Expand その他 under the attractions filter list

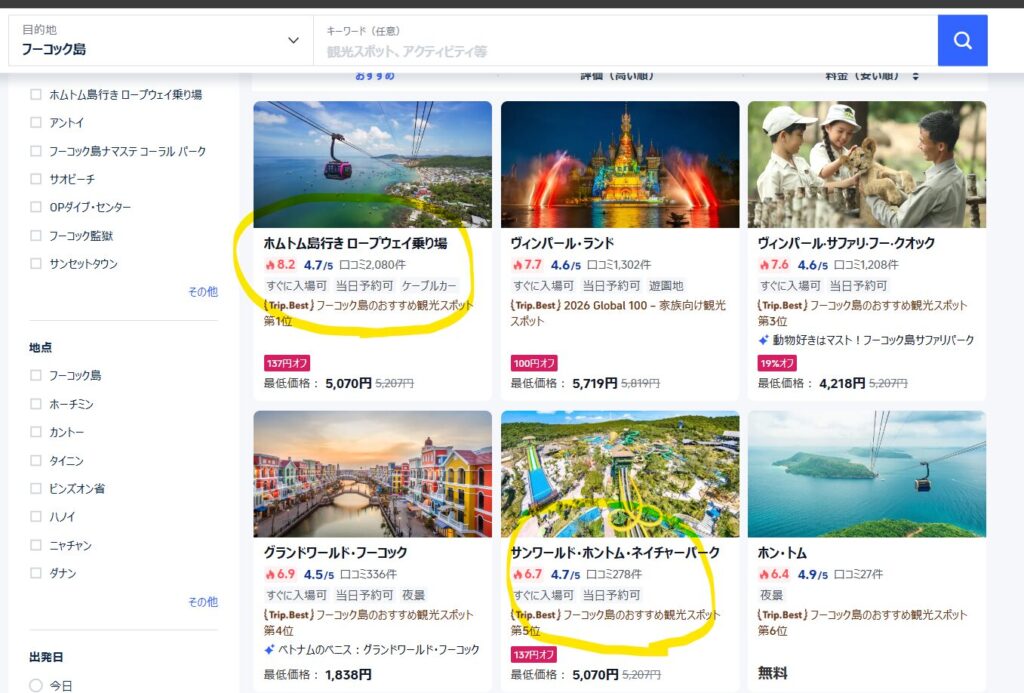click(202, 292)
